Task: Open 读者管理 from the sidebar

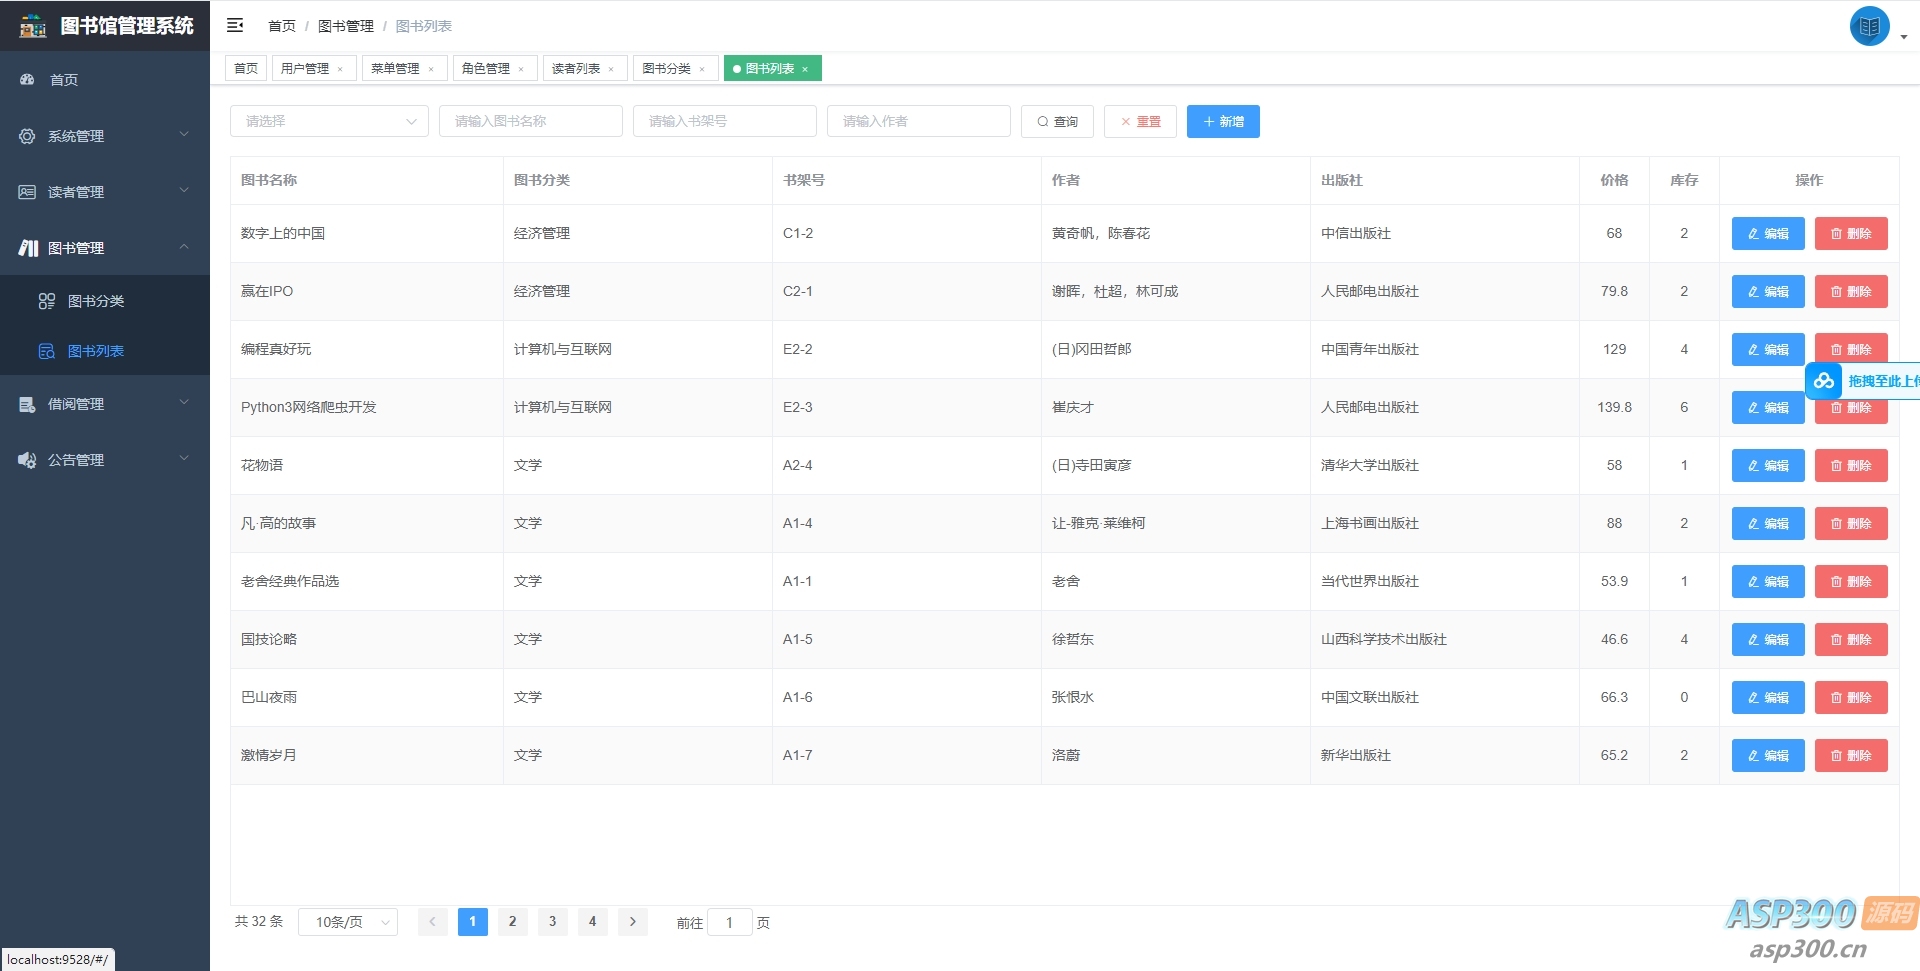Action: click(x=75, y=191)
